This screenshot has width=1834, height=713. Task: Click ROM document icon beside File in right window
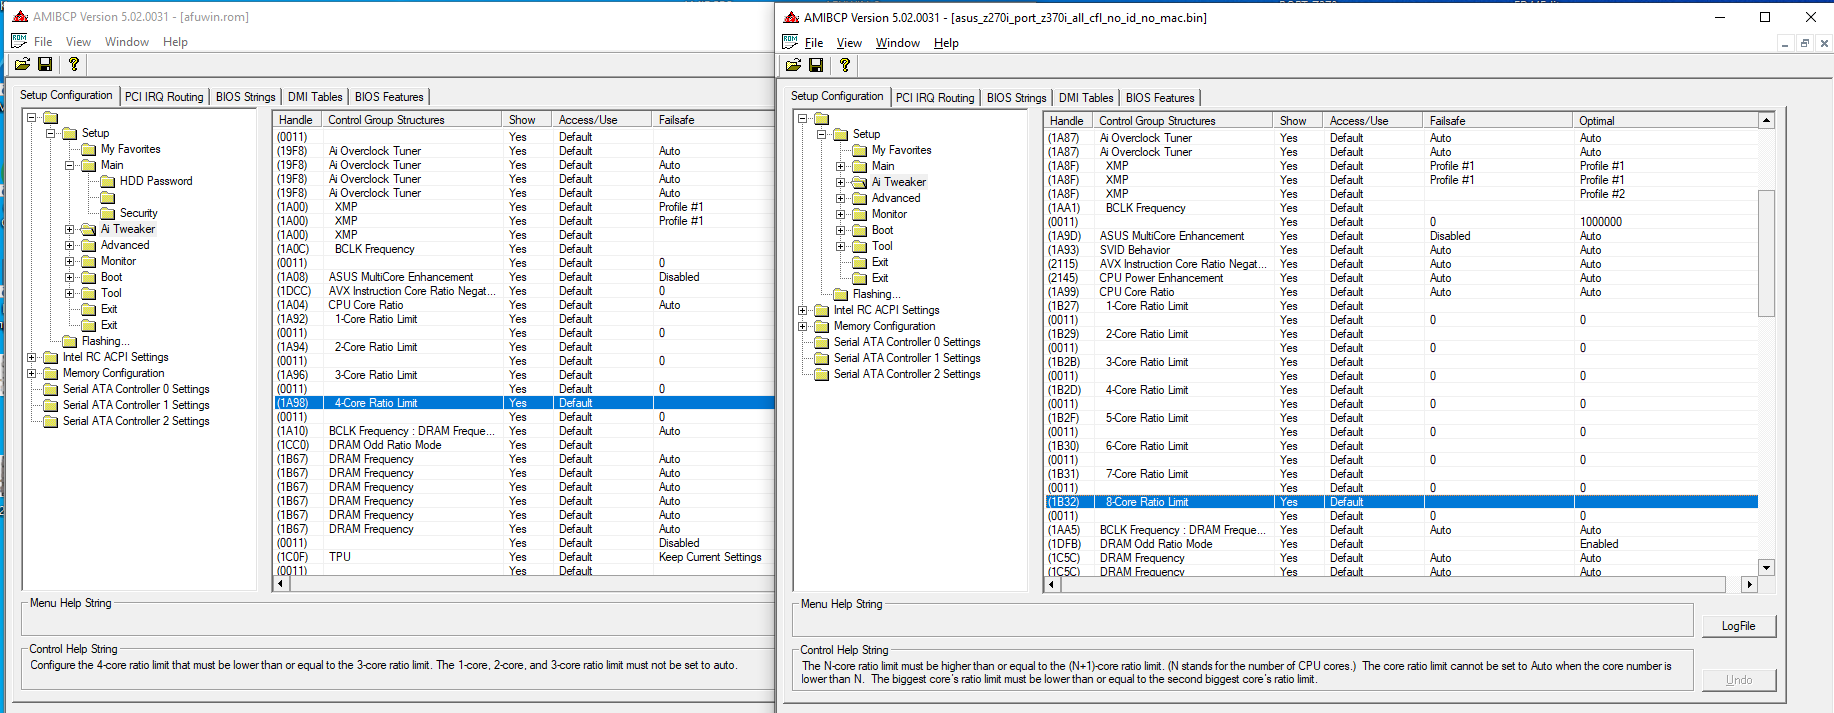(790, 42)
